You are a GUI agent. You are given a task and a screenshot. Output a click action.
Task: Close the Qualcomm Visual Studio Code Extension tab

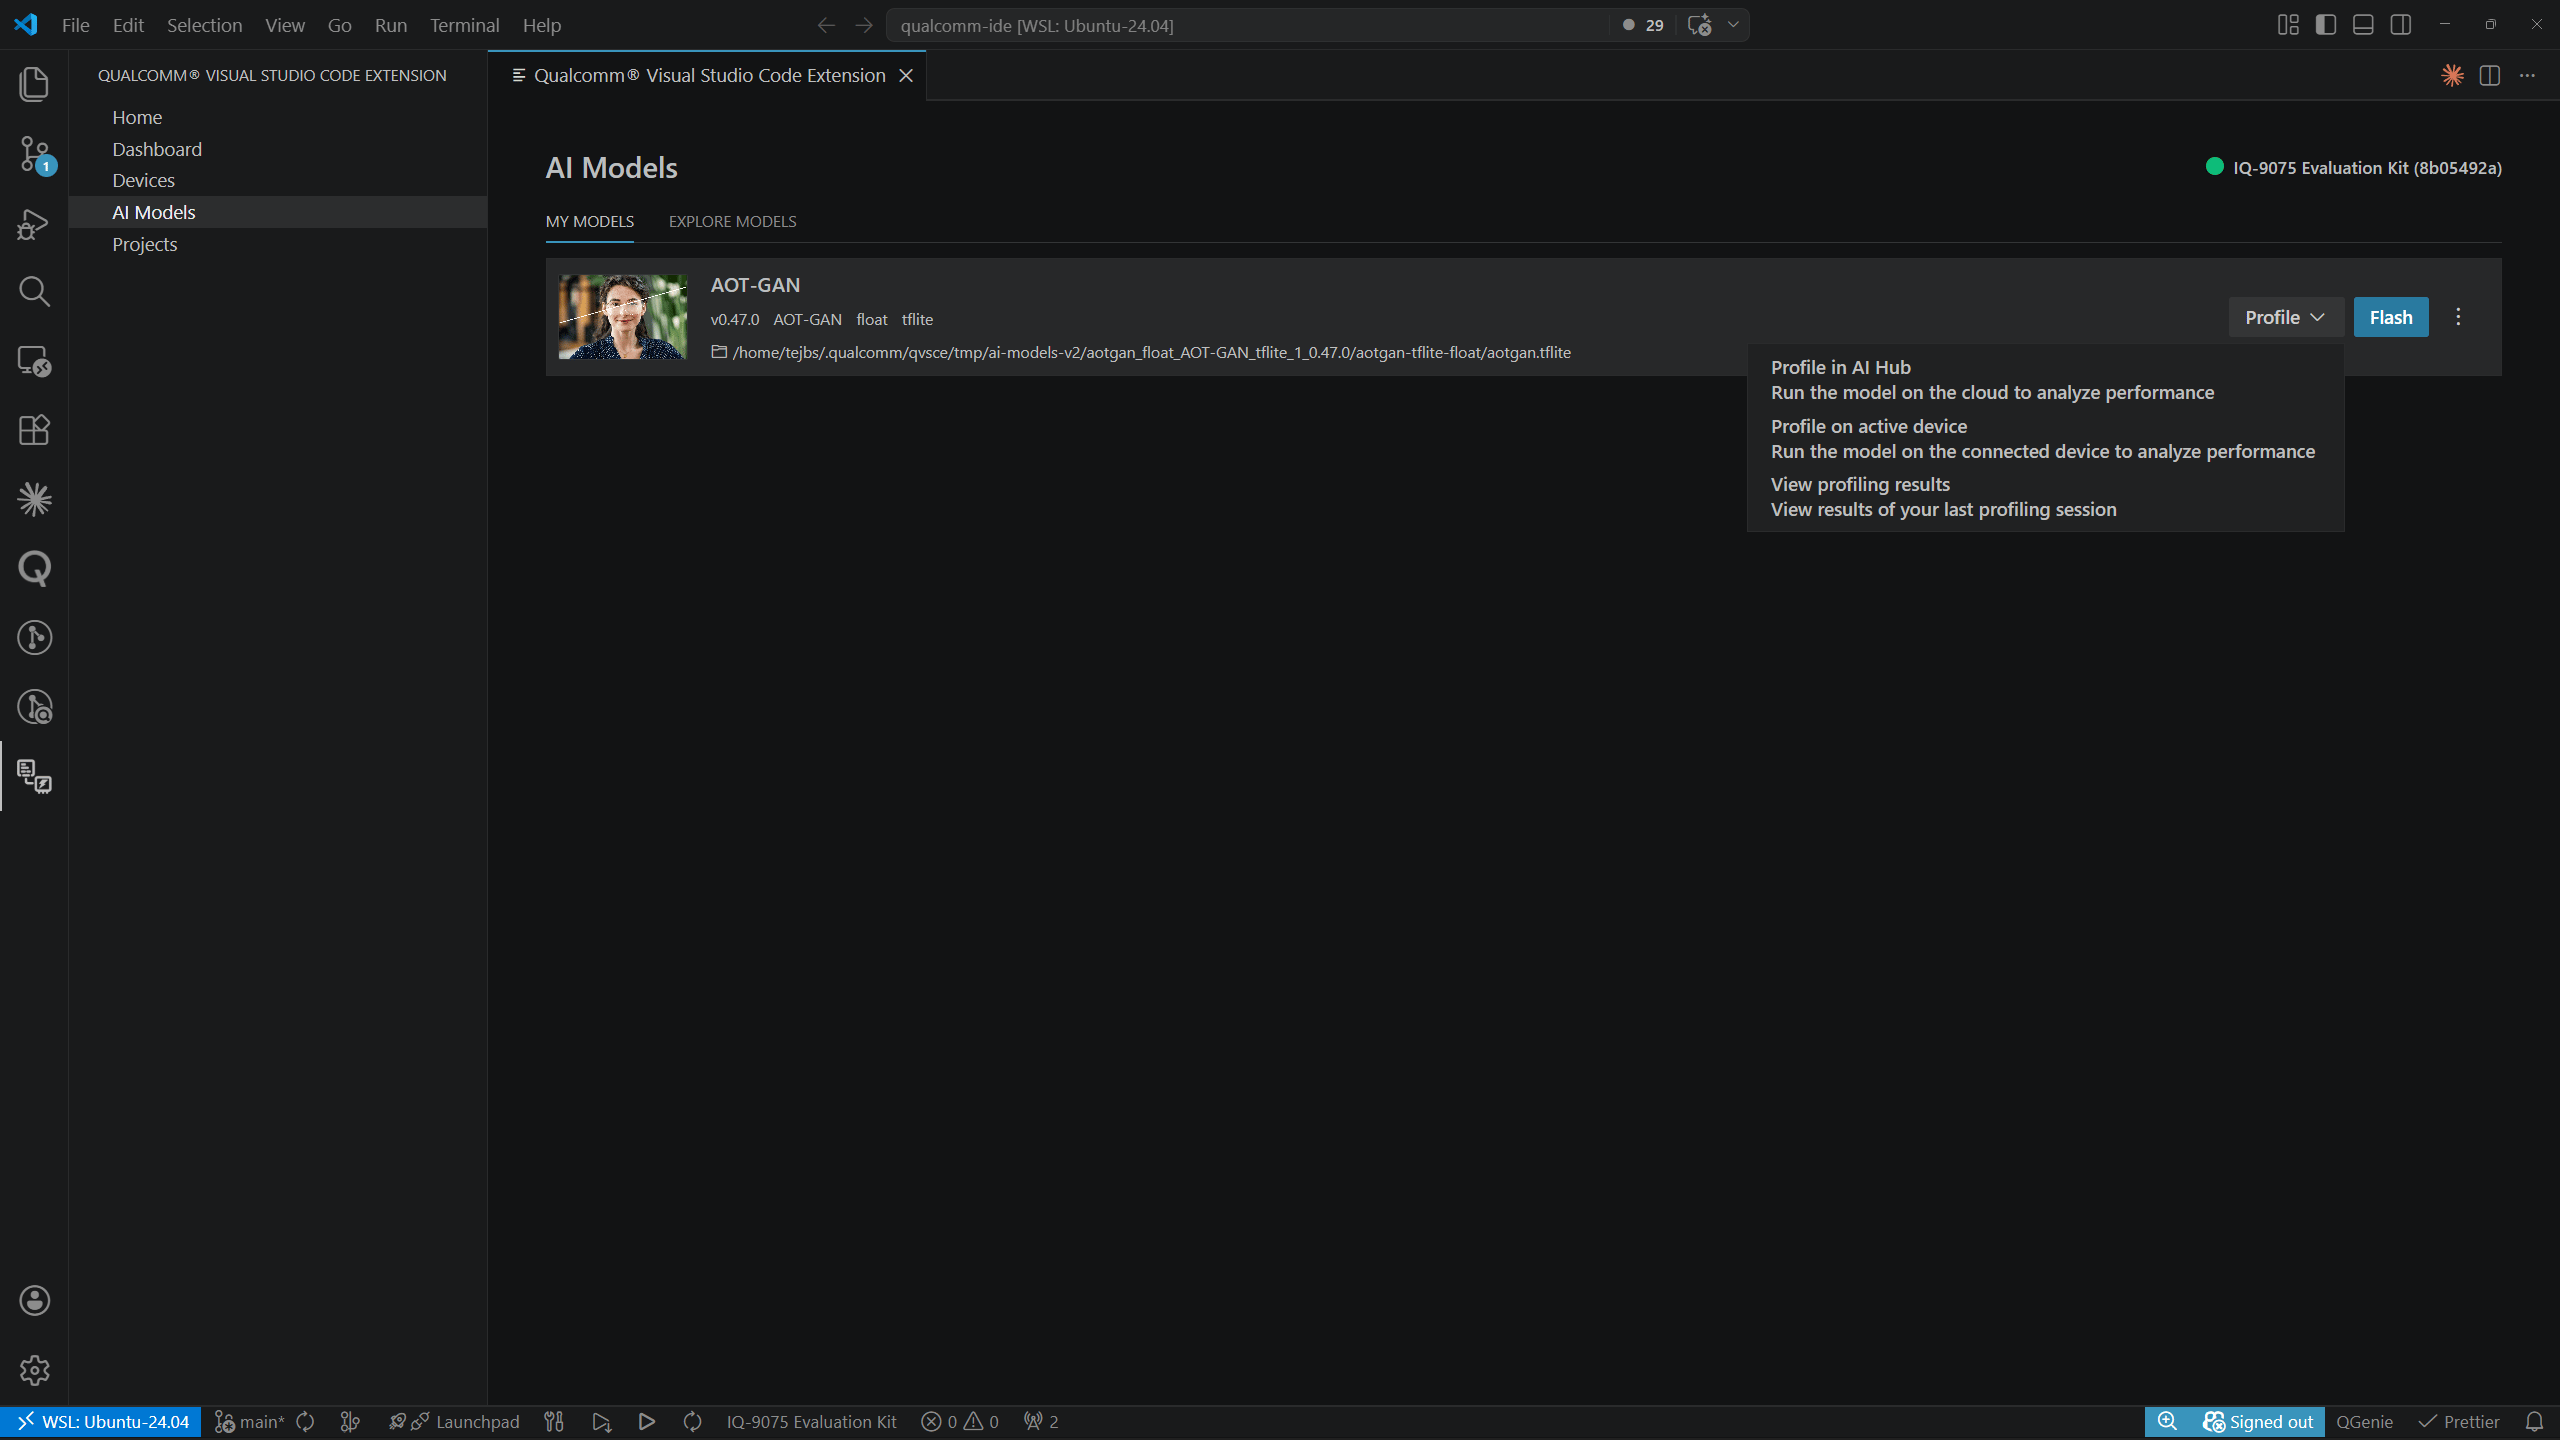click(906, 76)
